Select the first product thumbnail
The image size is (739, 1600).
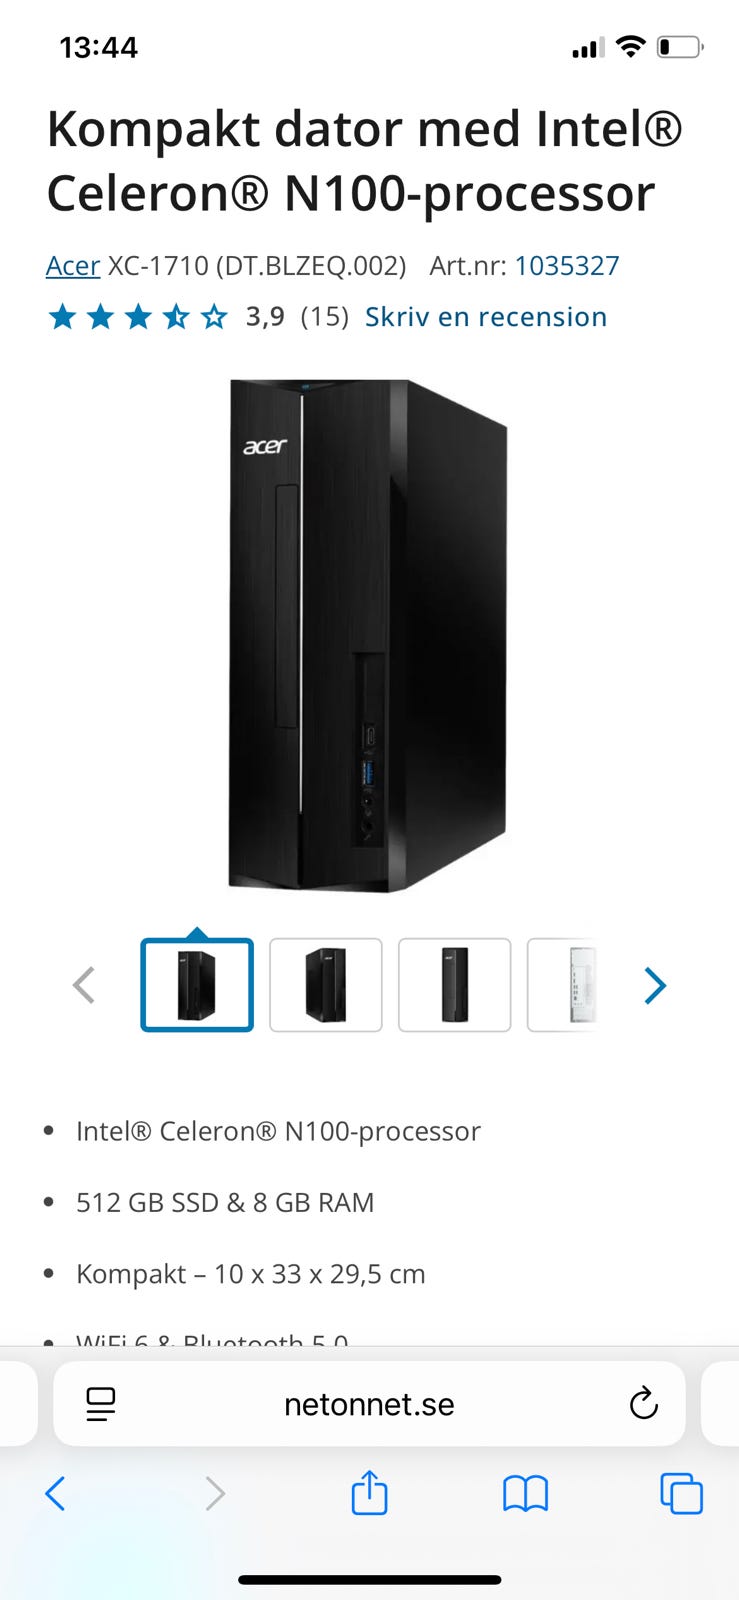197,985
